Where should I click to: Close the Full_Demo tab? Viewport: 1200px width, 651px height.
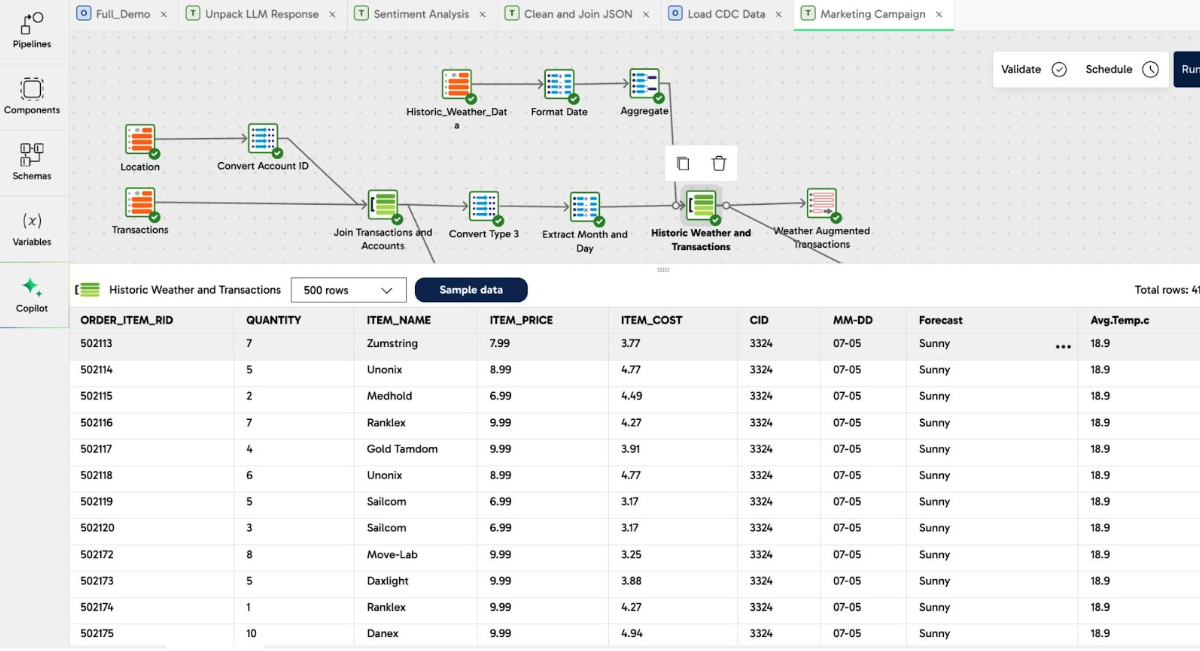click(x=163, y=14)
